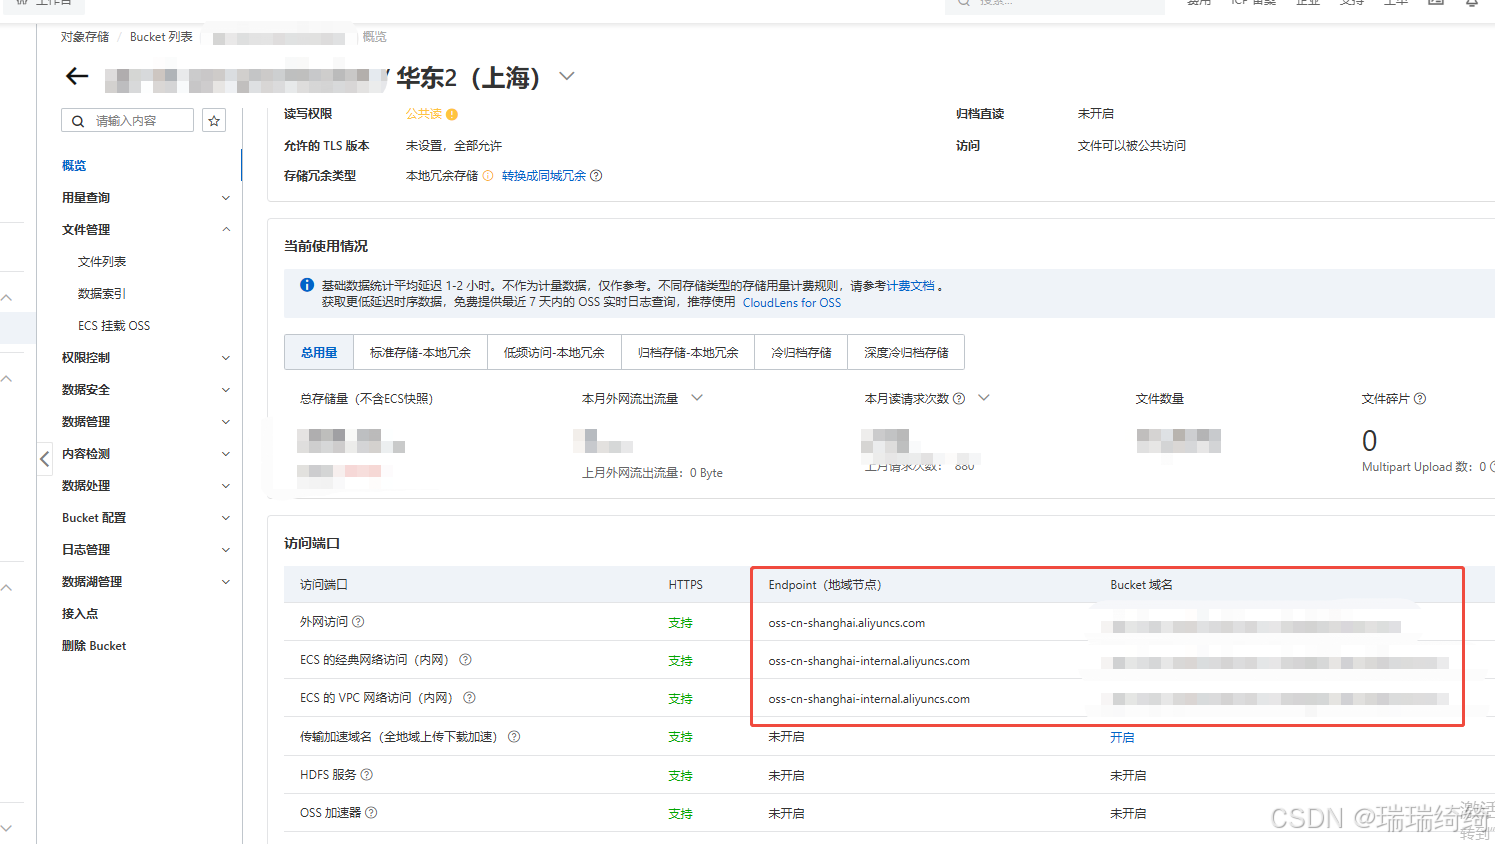The image size is (1495, 844).
Task: Click oss-cn-shanghai-internal endpoint in VPC row
Action: pos(869,699)
